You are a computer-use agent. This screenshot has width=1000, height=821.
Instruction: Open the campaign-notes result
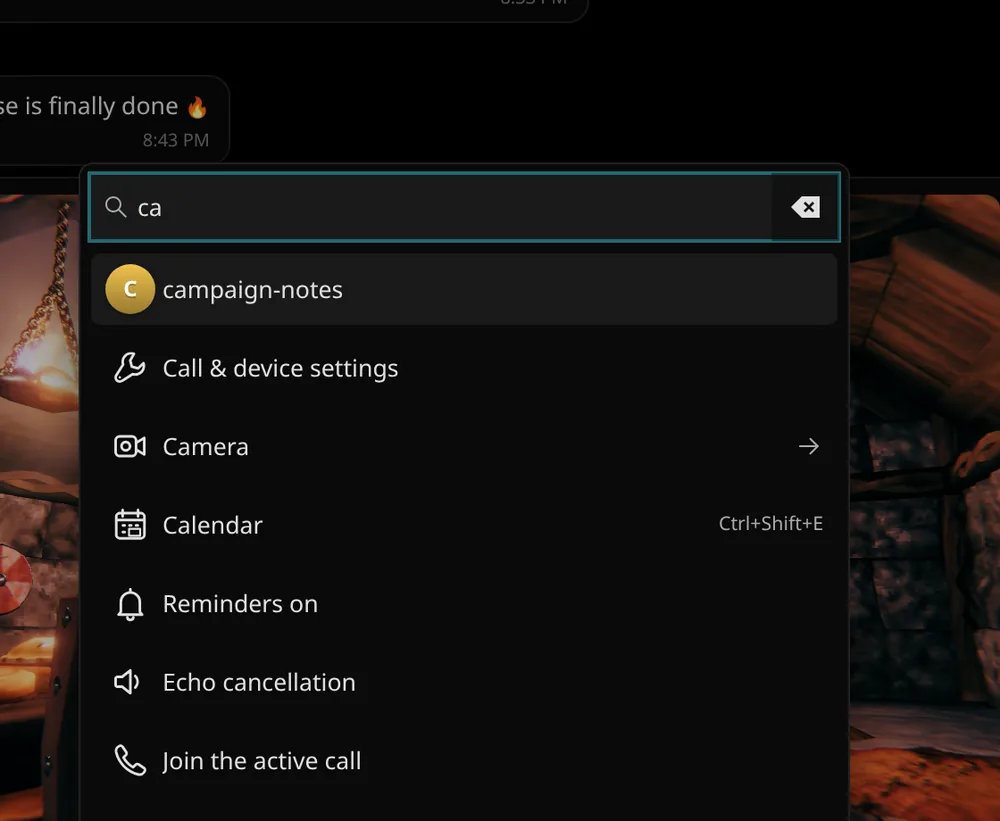click(x=464, y=290)
